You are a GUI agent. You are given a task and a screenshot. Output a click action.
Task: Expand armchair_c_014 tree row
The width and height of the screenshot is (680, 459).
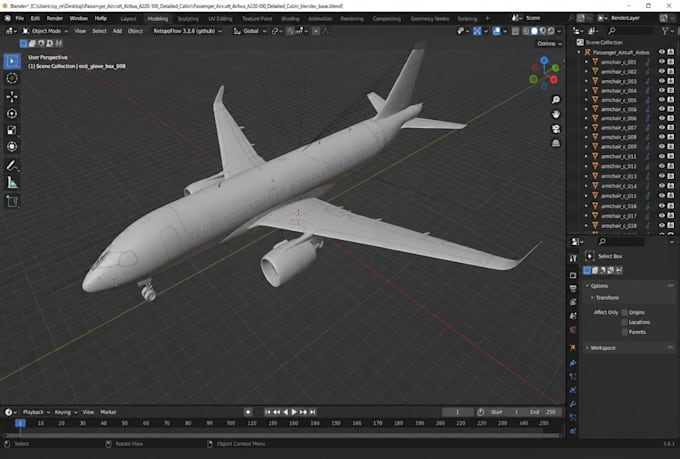[586, 186]
